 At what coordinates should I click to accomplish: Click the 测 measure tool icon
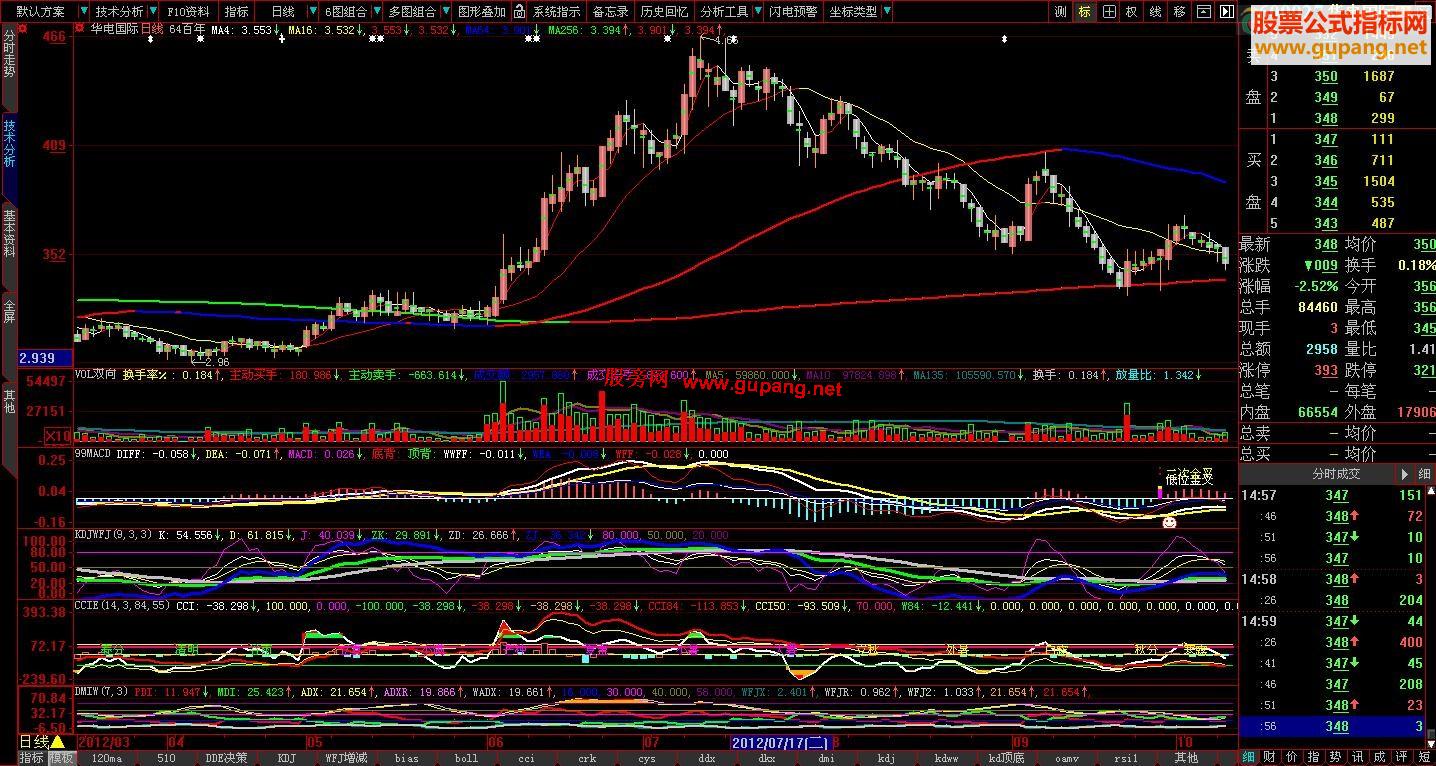tap(1060, 12)
